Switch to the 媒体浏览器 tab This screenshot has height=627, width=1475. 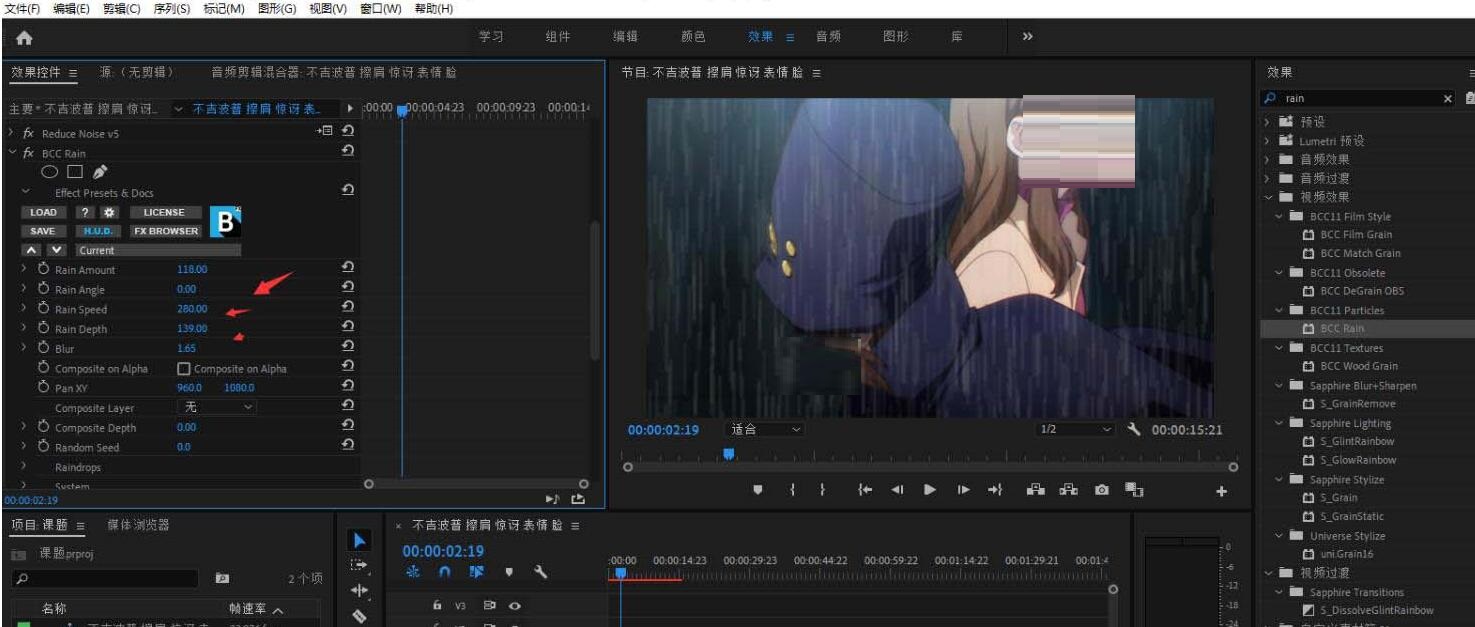(138, 525)
